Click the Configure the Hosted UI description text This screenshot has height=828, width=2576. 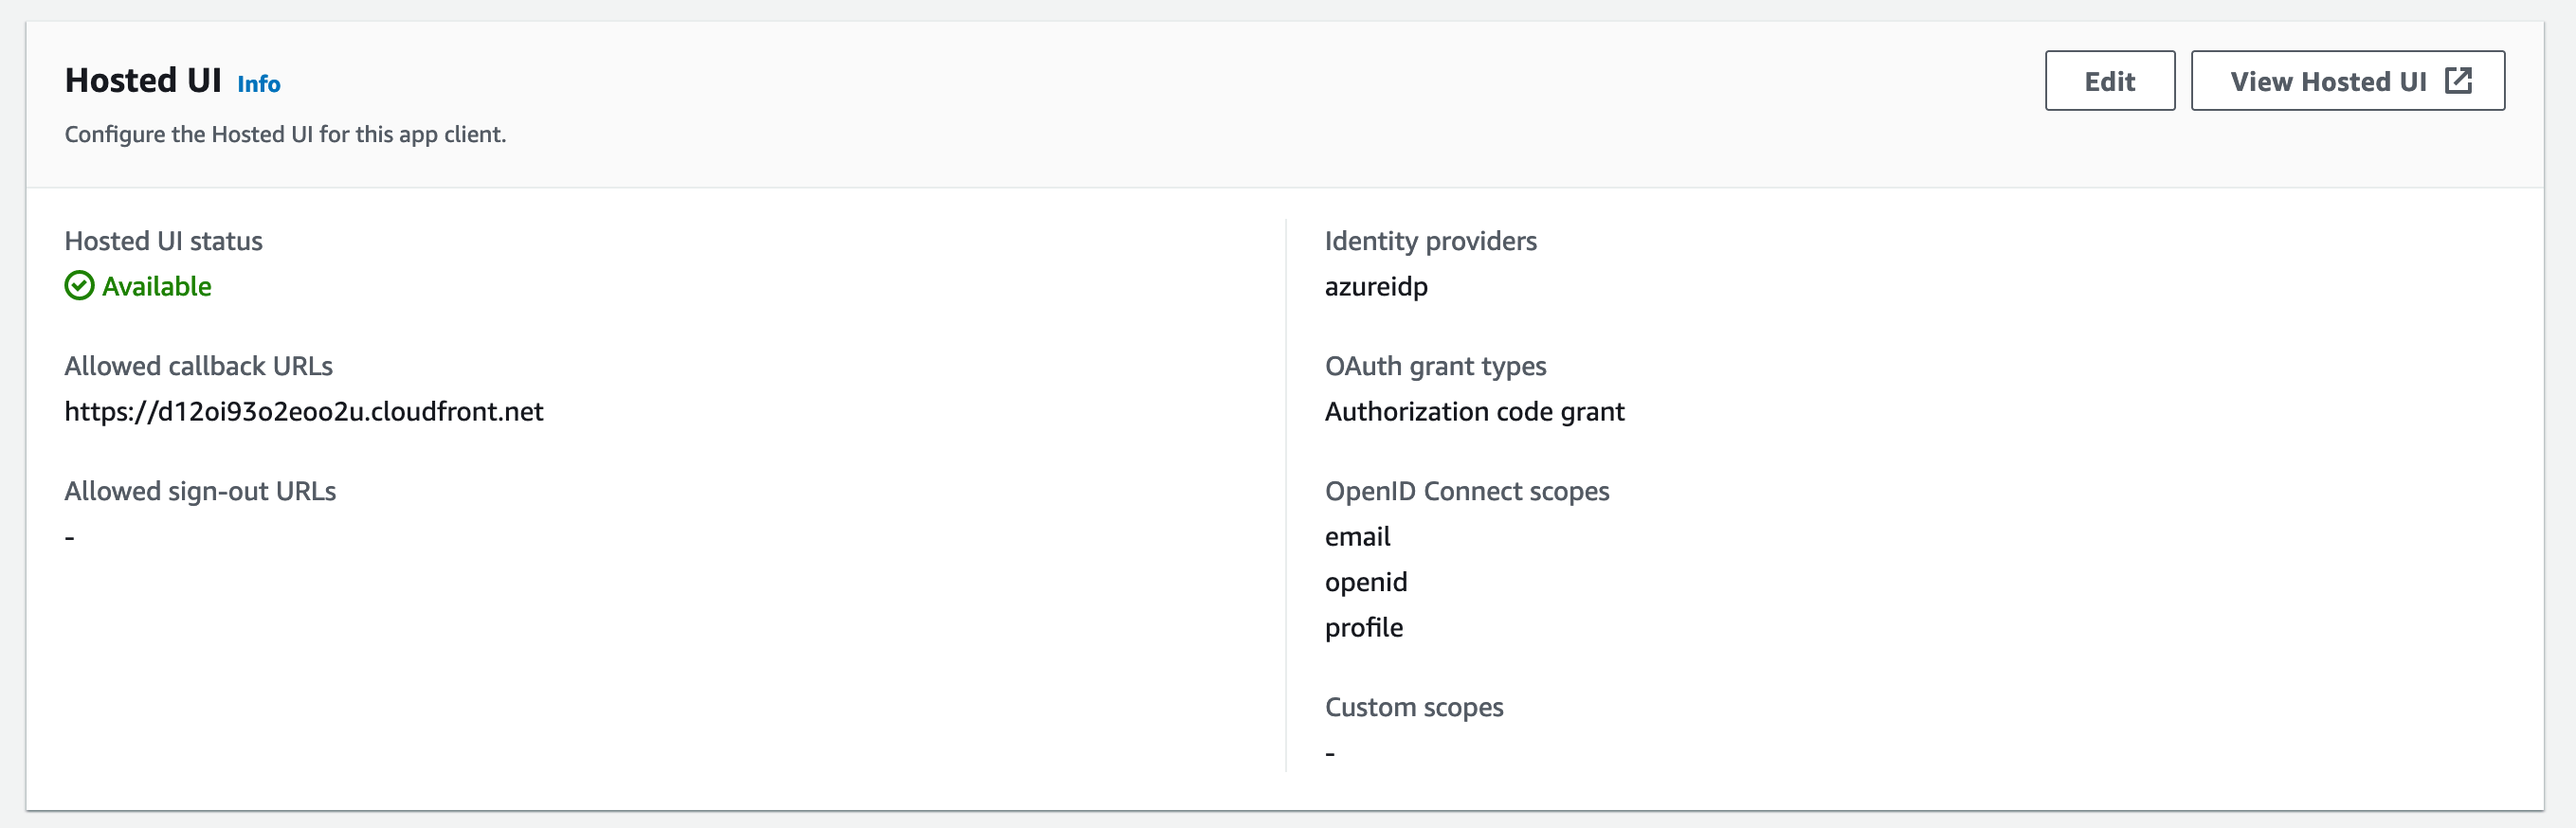[x=285, y=135]
